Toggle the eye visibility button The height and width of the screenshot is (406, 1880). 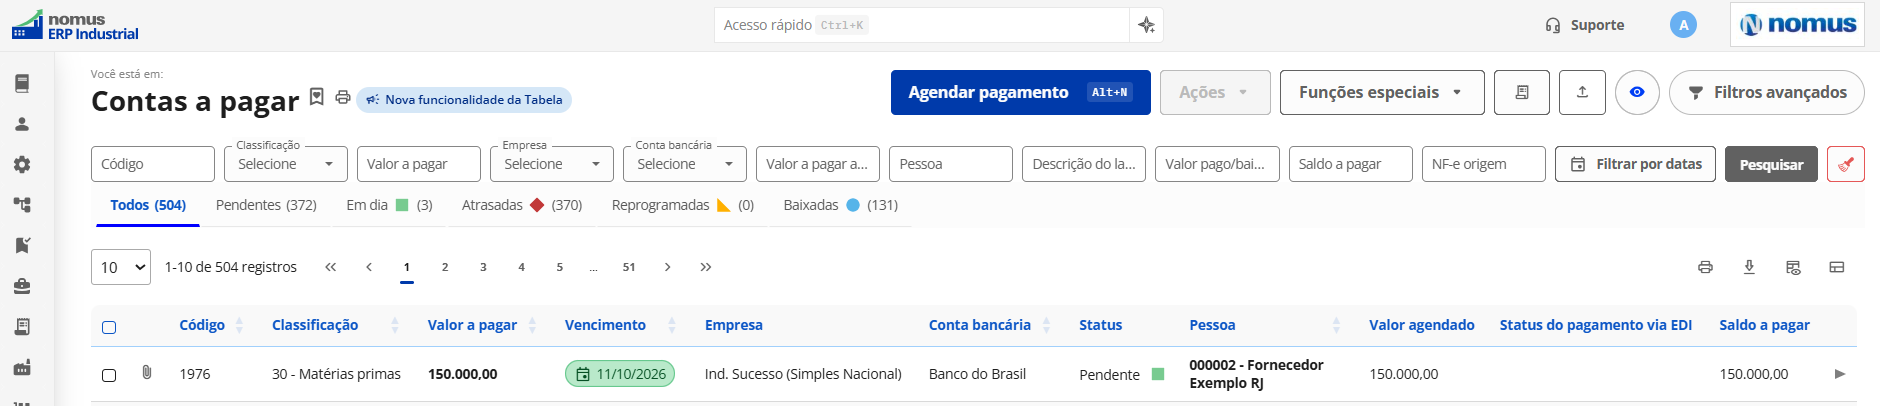(1637, 92)
